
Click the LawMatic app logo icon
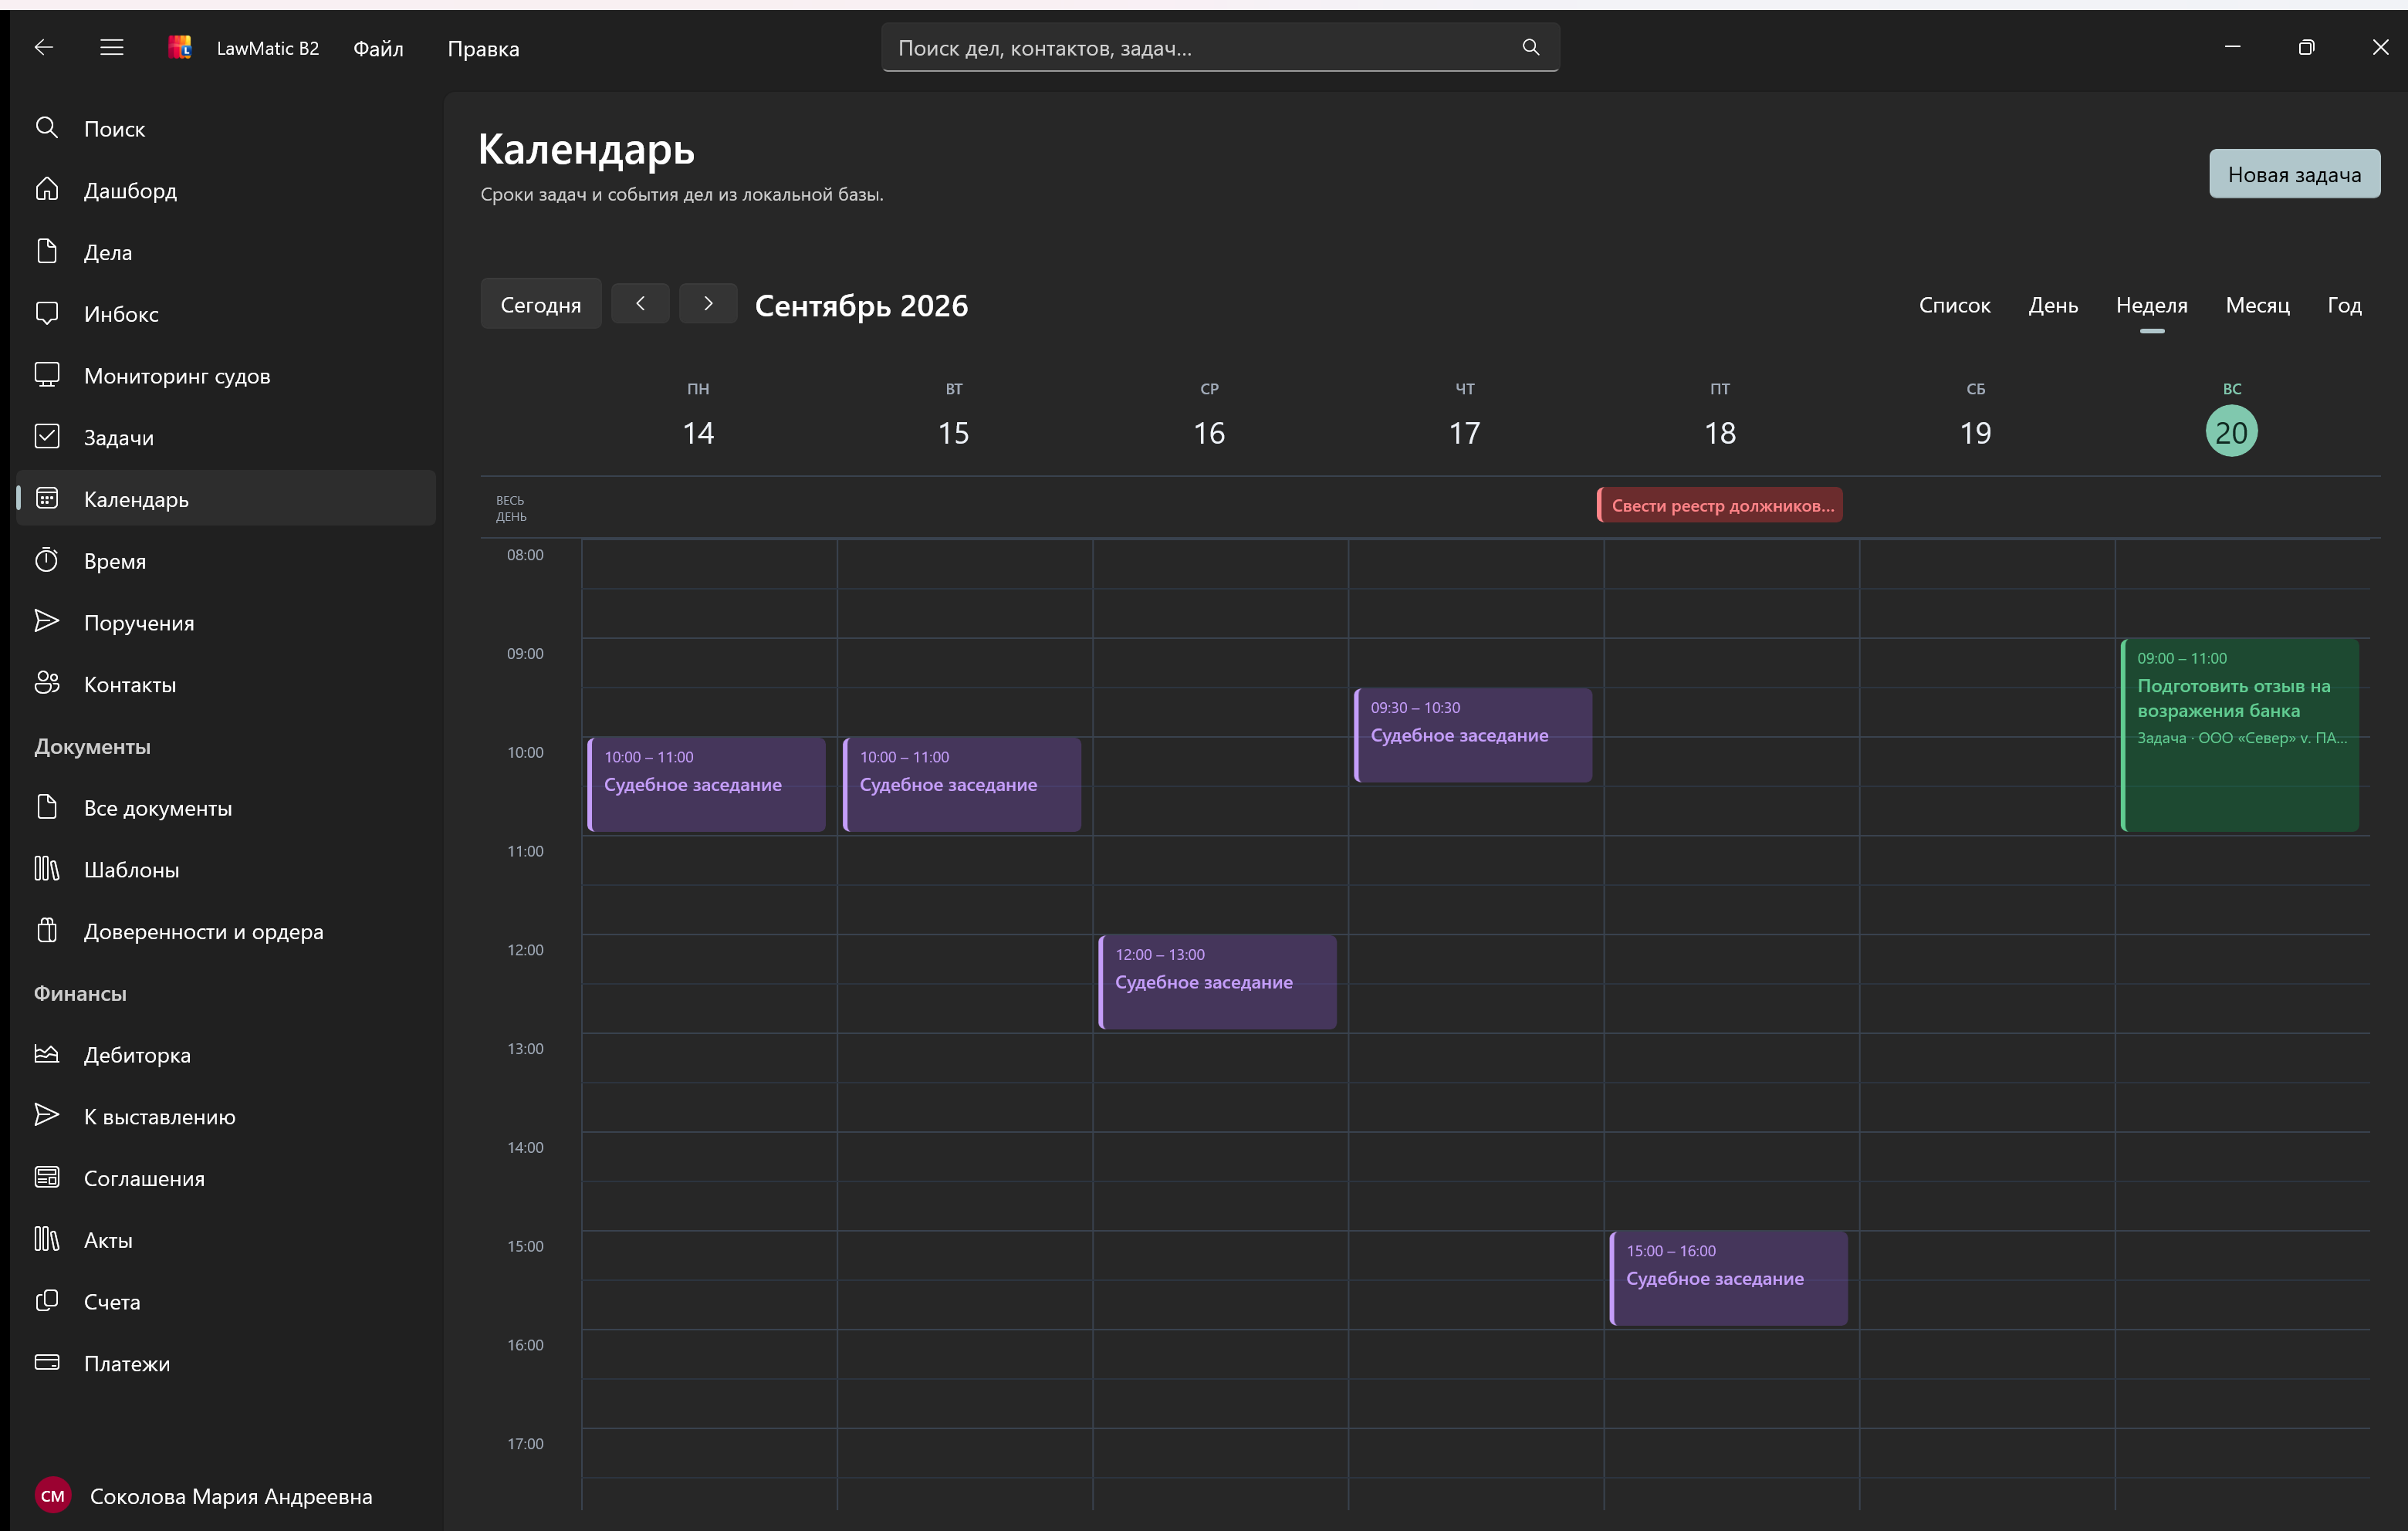pos(180,47)
